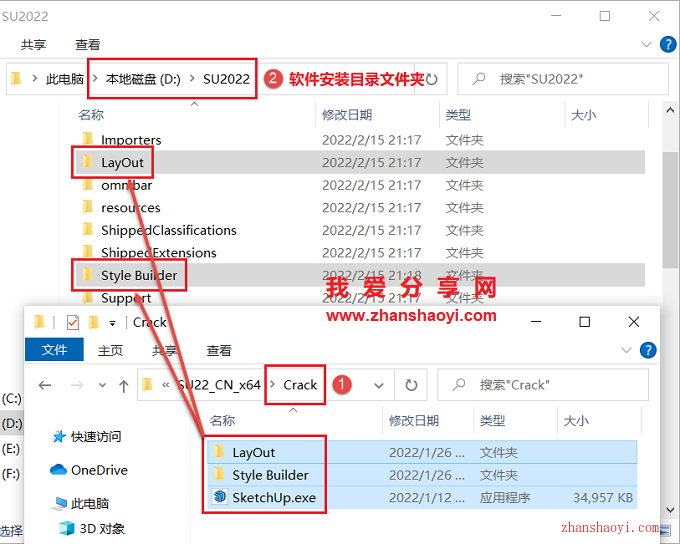
Task: Click scroll-up arrow in SU2022 window
Action: pos(670,110)
